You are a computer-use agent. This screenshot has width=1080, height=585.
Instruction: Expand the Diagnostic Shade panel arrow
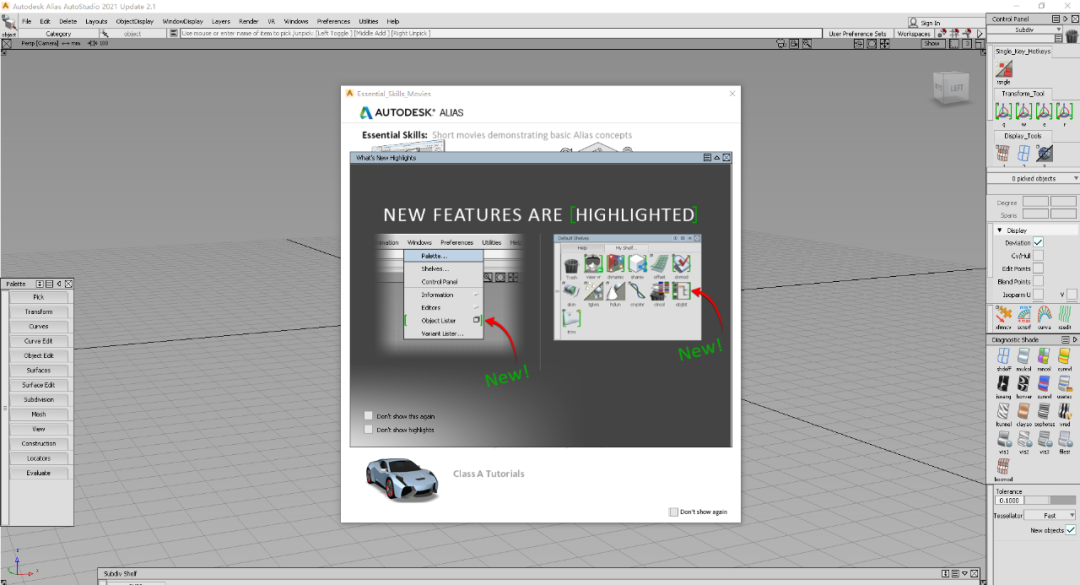point(1074,340)
